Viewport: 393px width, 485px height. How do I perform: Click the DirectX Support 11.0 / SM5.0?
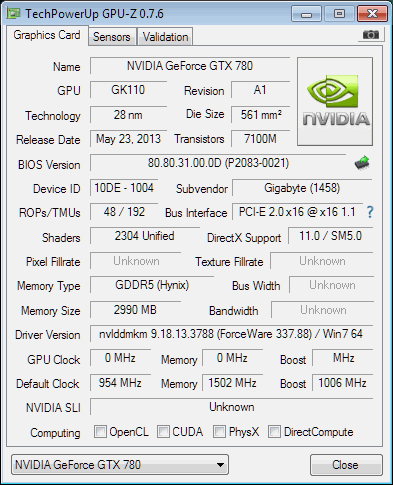pos(330,236)
